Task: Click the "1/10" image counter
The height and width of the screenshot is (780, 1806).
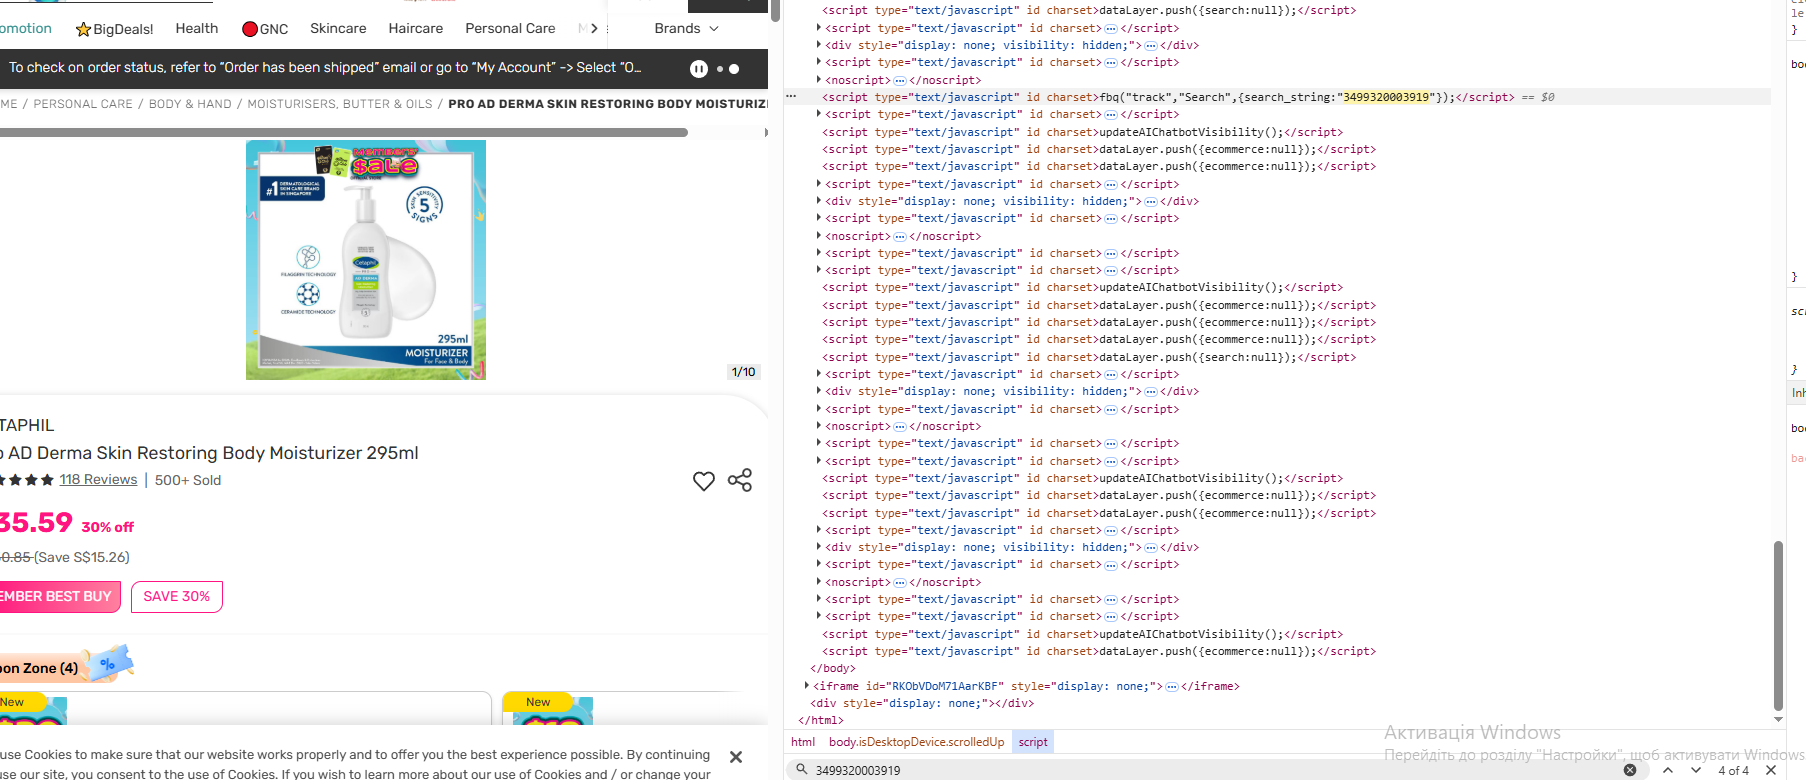Action: pyautogui.click(x=743, y=372)
